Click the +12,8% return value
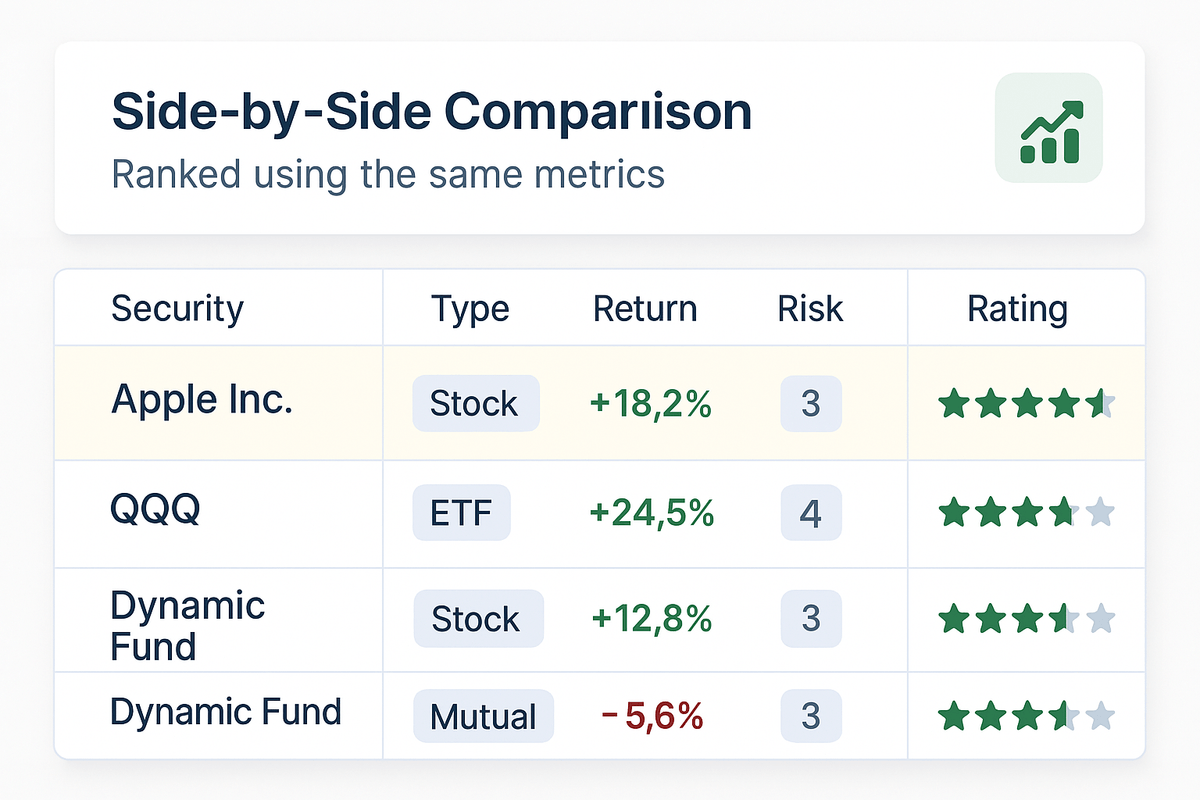The height and width of the screenshot is (800, 1200). click(x=652, y=618)
